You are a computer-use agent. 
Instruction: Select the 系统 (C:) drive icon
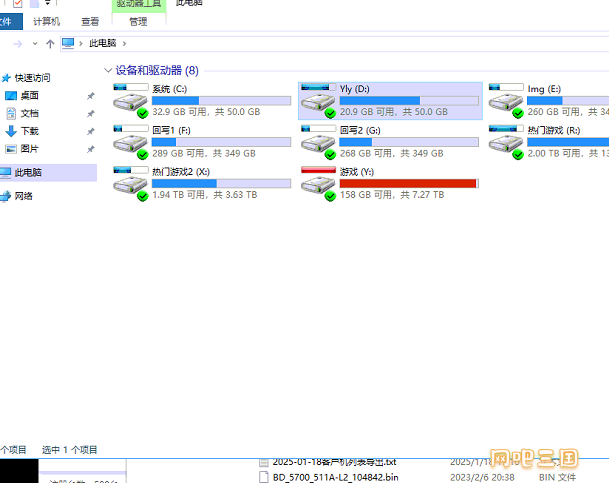pyautogui.click(x=130, y=101)
